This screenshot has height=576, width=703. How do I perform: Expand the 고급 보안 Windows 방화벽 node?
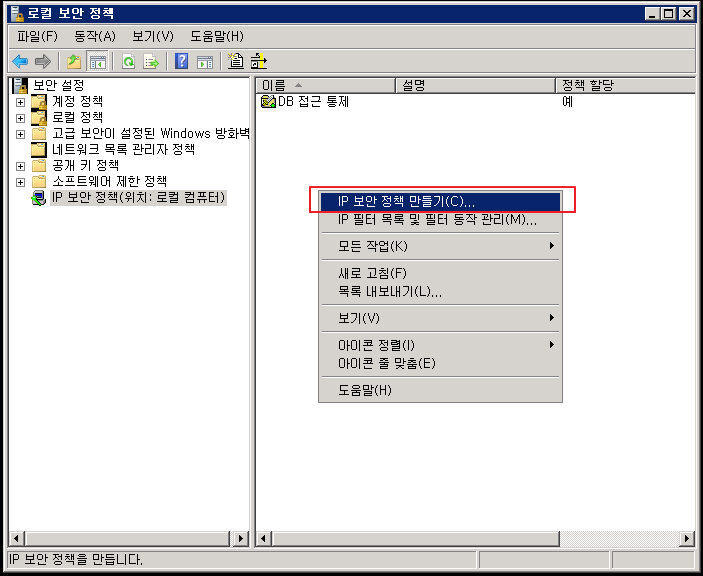click(x=20, y=134)
